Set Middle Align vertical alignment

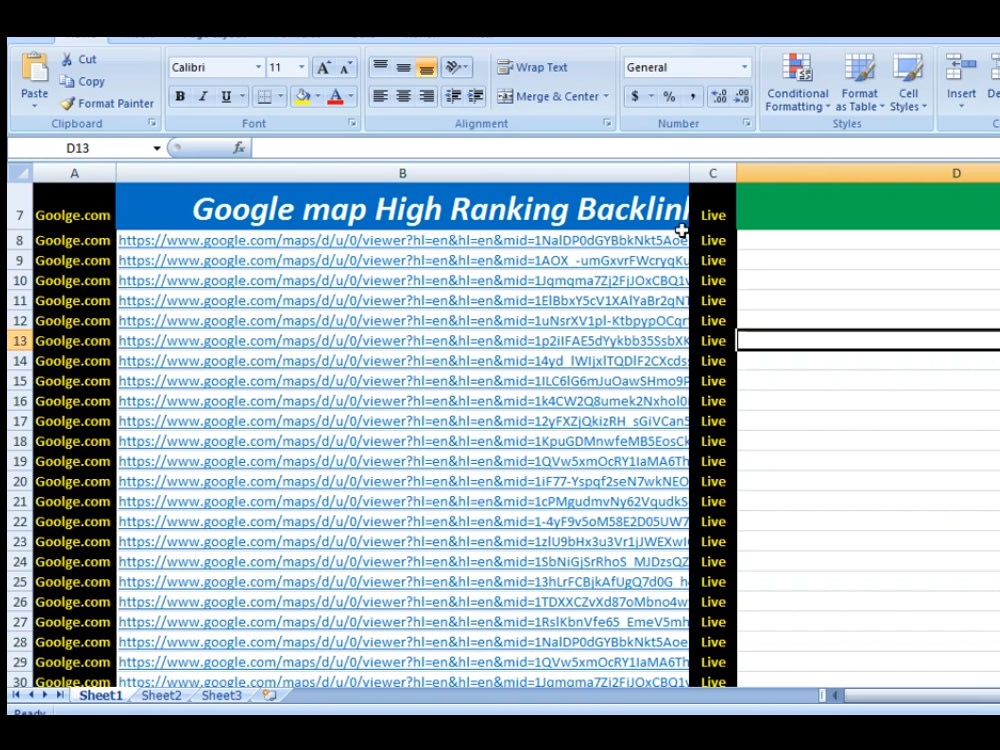(x=403, y=66)
